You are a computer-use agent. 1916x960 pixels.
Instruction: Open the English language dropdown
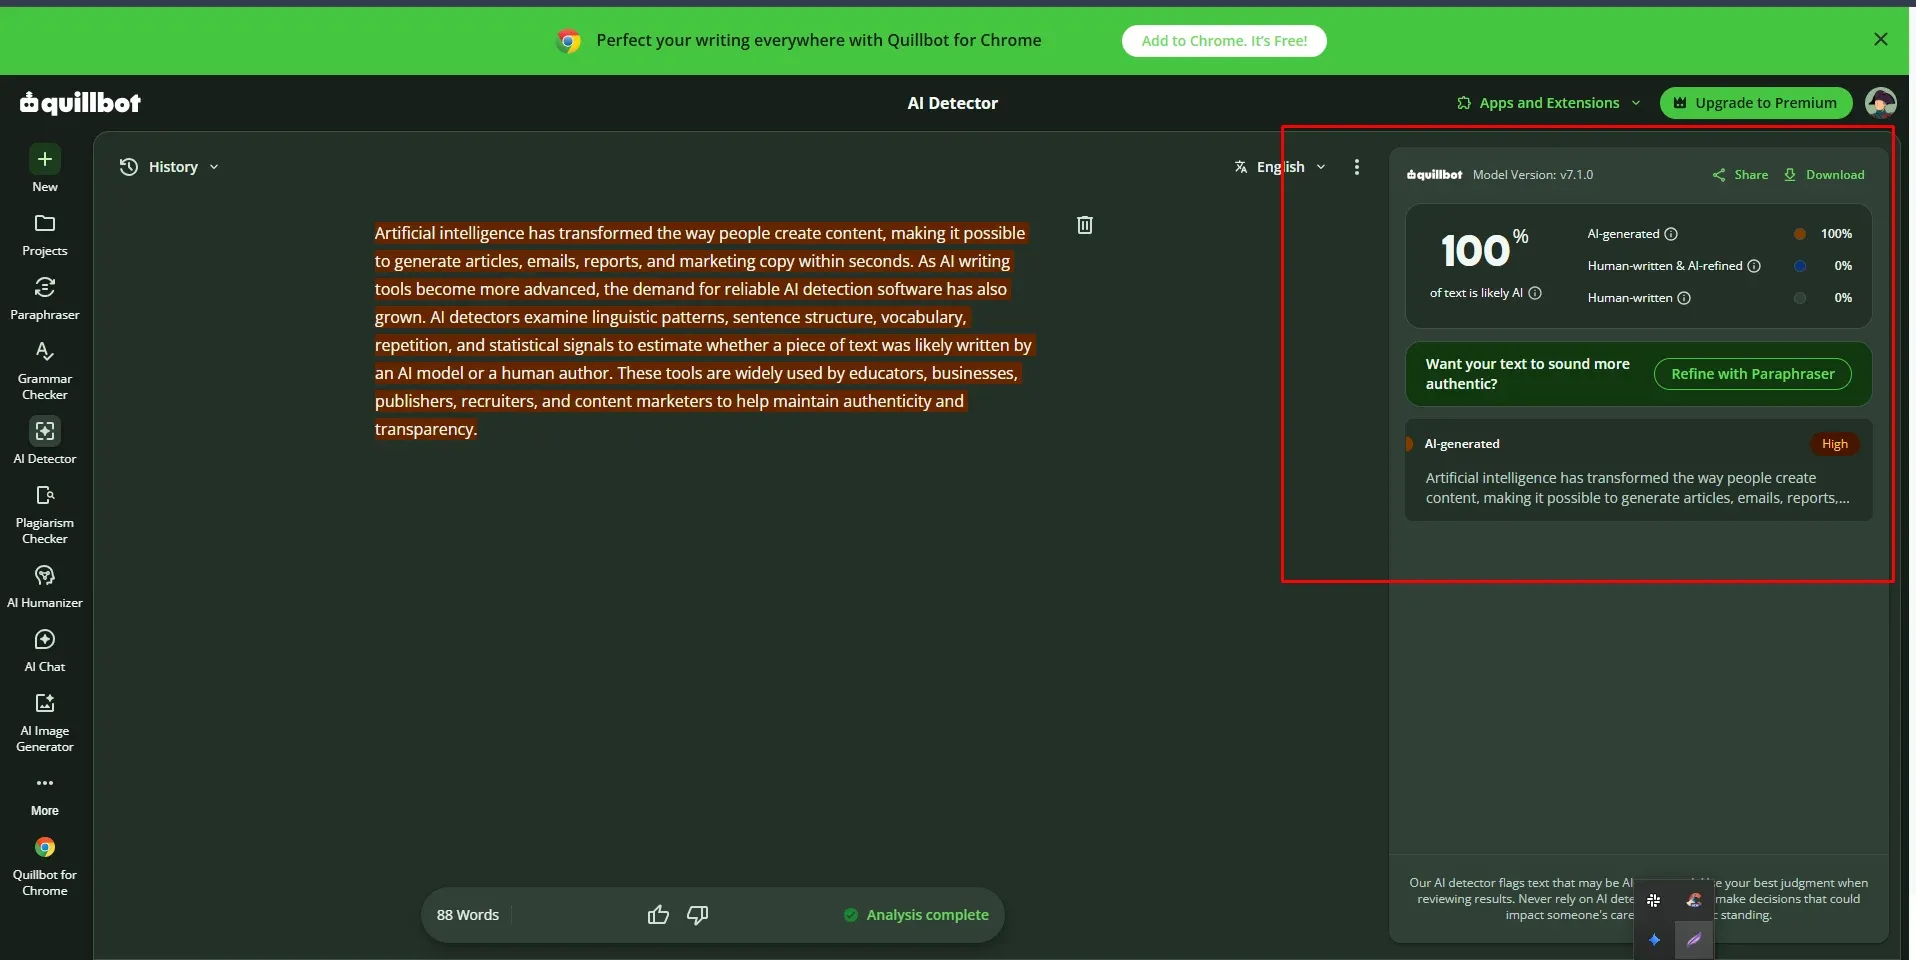pyautogui.click(x=1280, y=167)
